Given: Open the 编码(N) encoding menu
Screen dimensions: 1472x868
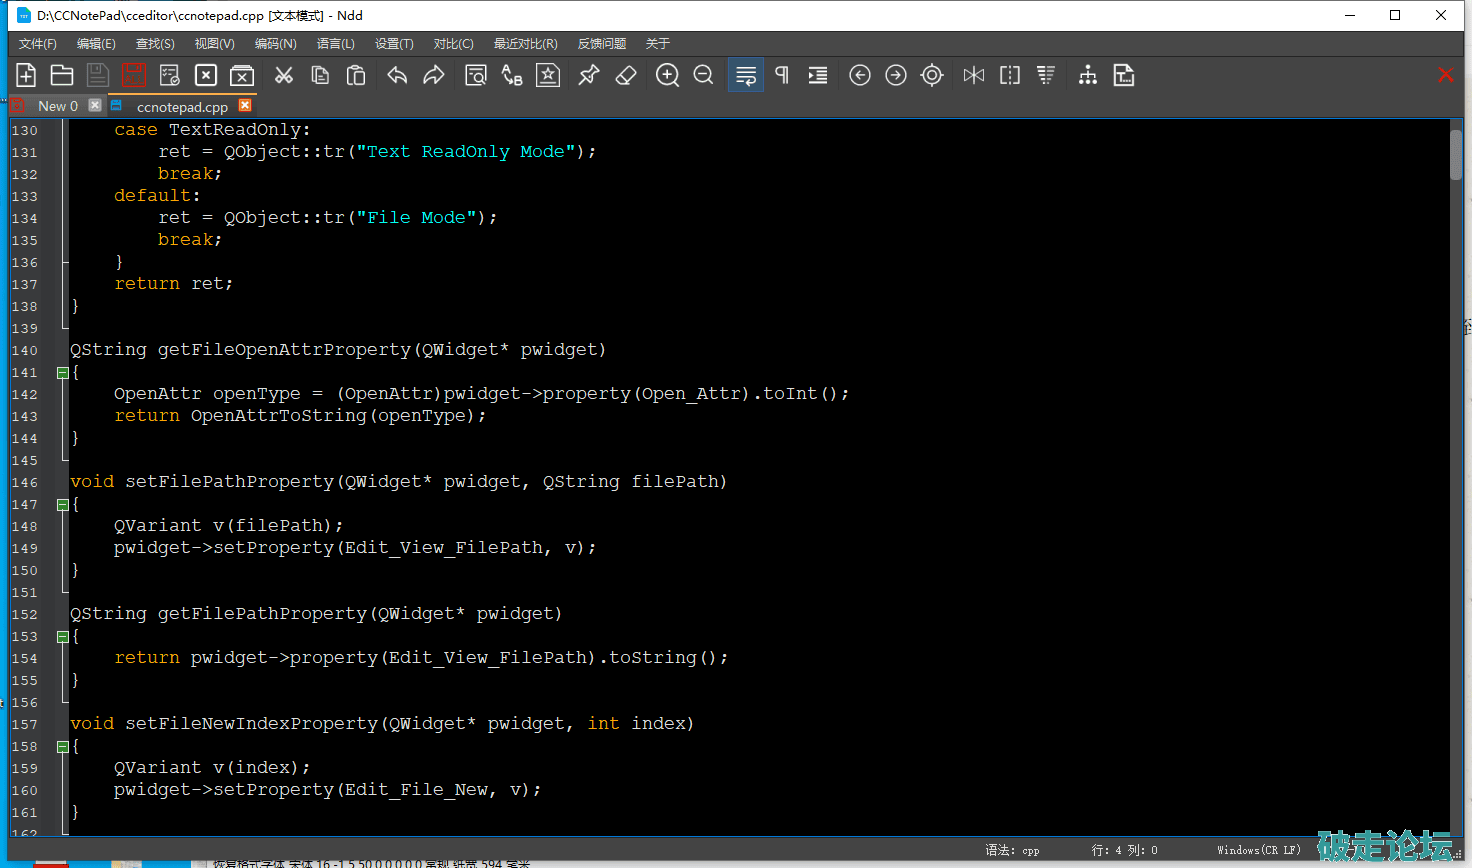Looking at the screenshot, I should (275, 44).
